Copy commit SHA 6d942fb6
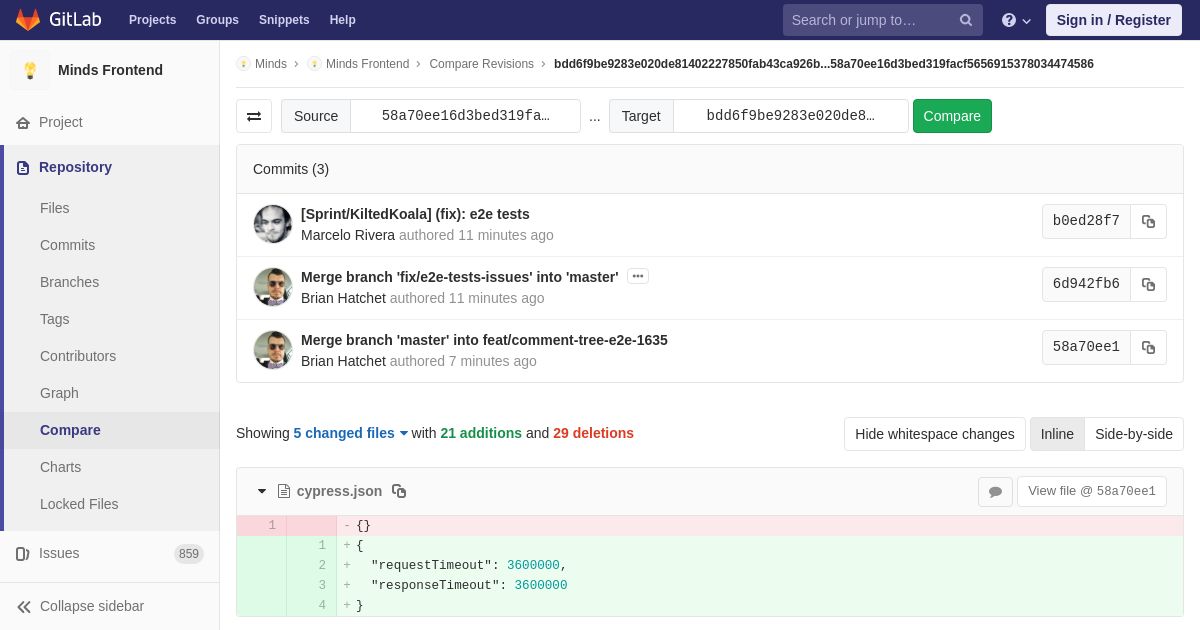 1148,284
